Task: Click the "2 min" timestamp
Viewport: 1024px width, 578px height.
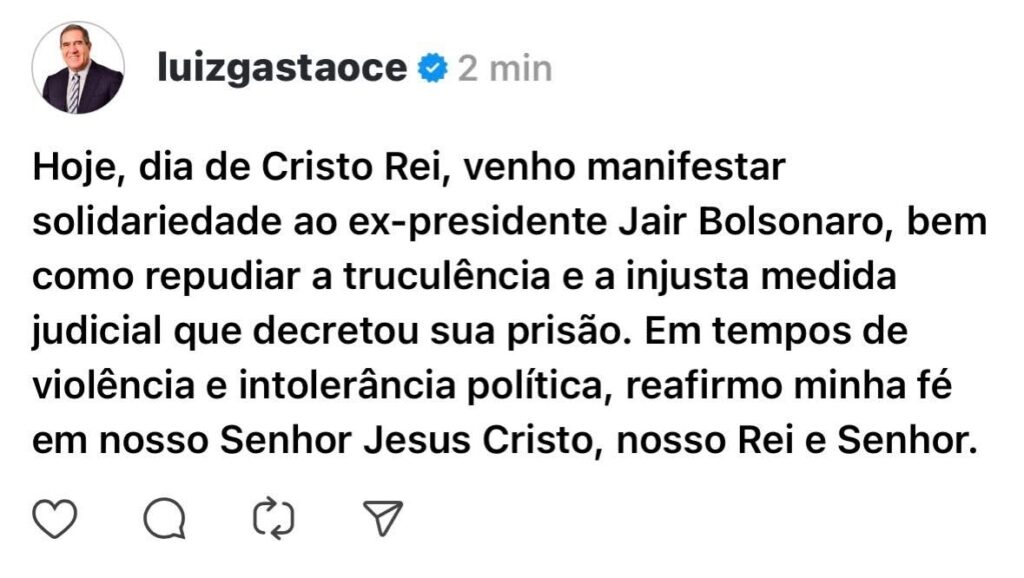Action: point(505,68)
